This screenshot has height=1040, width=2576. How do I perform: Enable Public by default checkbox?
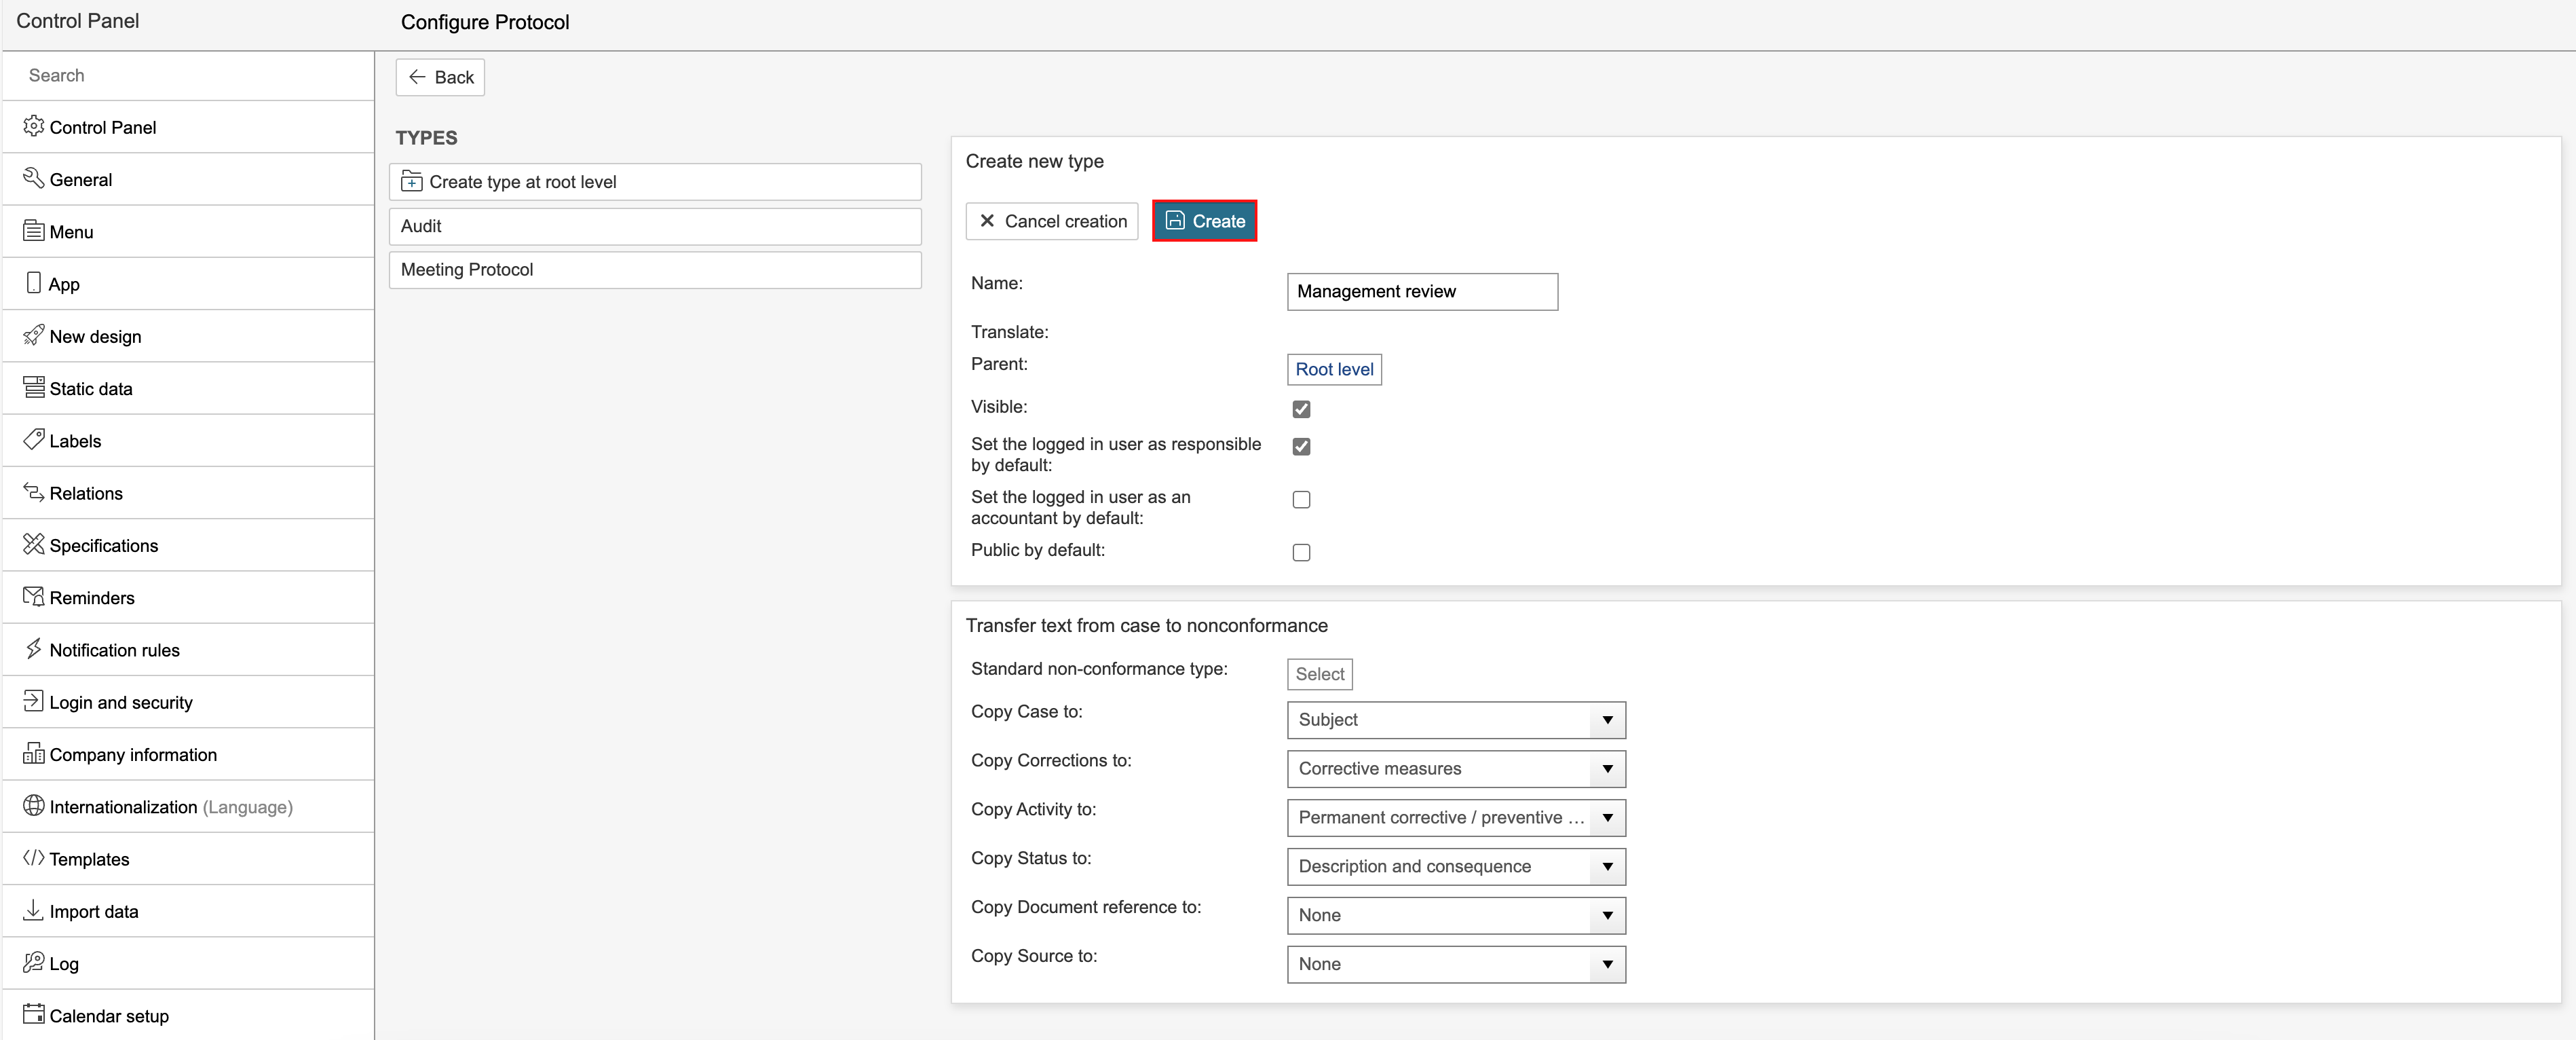click(1301, 552)
